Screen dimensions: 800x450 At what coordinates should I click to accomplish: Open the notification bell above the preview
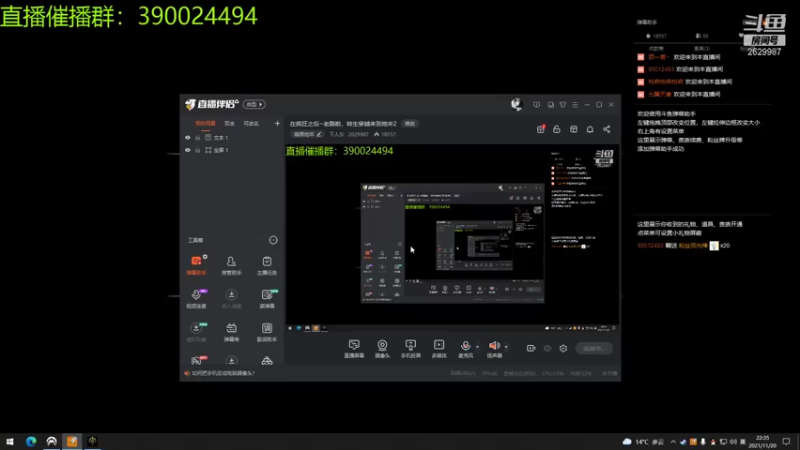[x=590, y=129]
